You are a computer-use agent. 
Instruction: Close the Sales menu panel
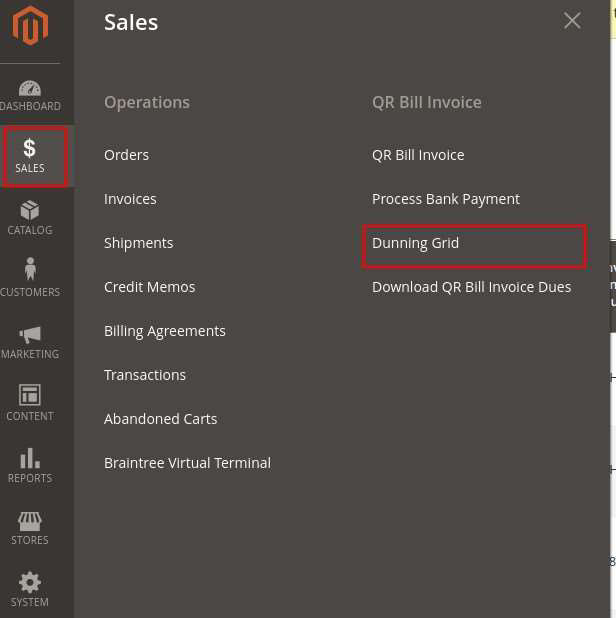point(572,21)
